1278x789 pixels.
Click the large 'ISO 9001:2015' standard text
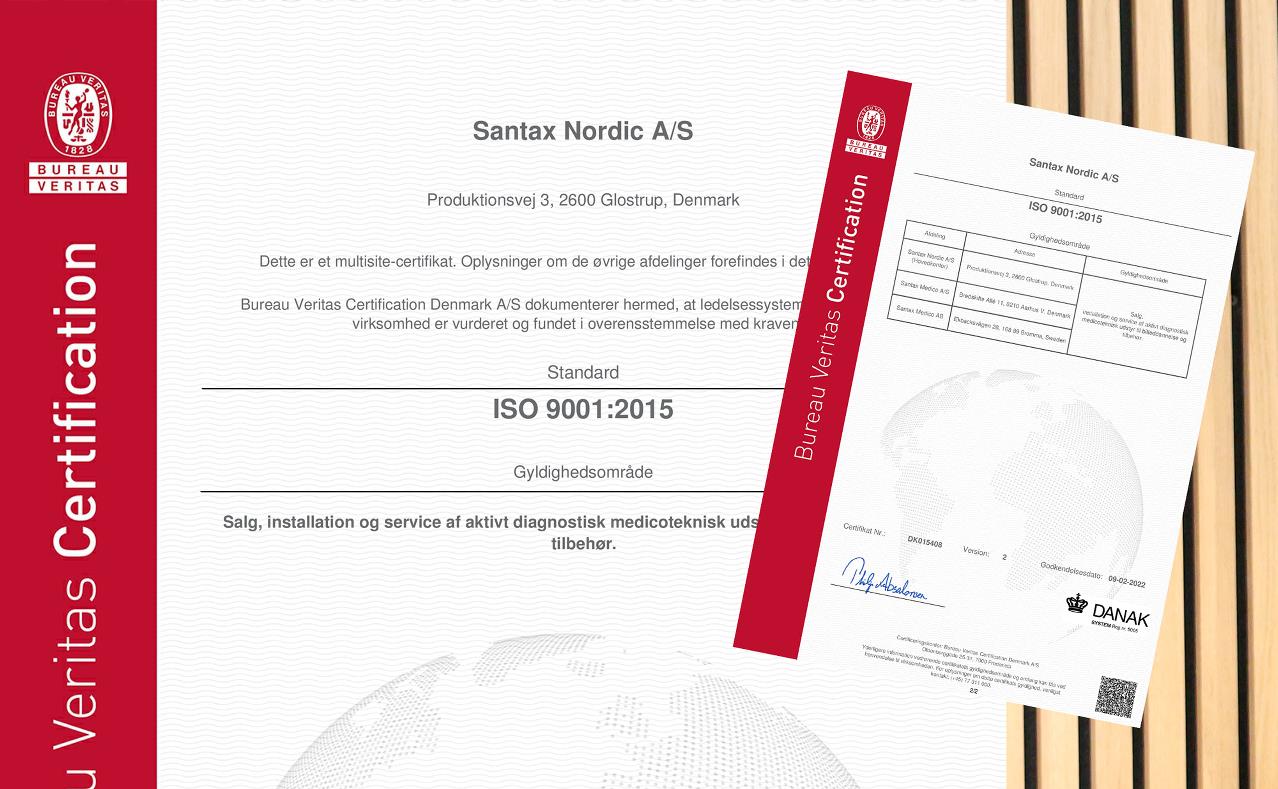point(582,409)
